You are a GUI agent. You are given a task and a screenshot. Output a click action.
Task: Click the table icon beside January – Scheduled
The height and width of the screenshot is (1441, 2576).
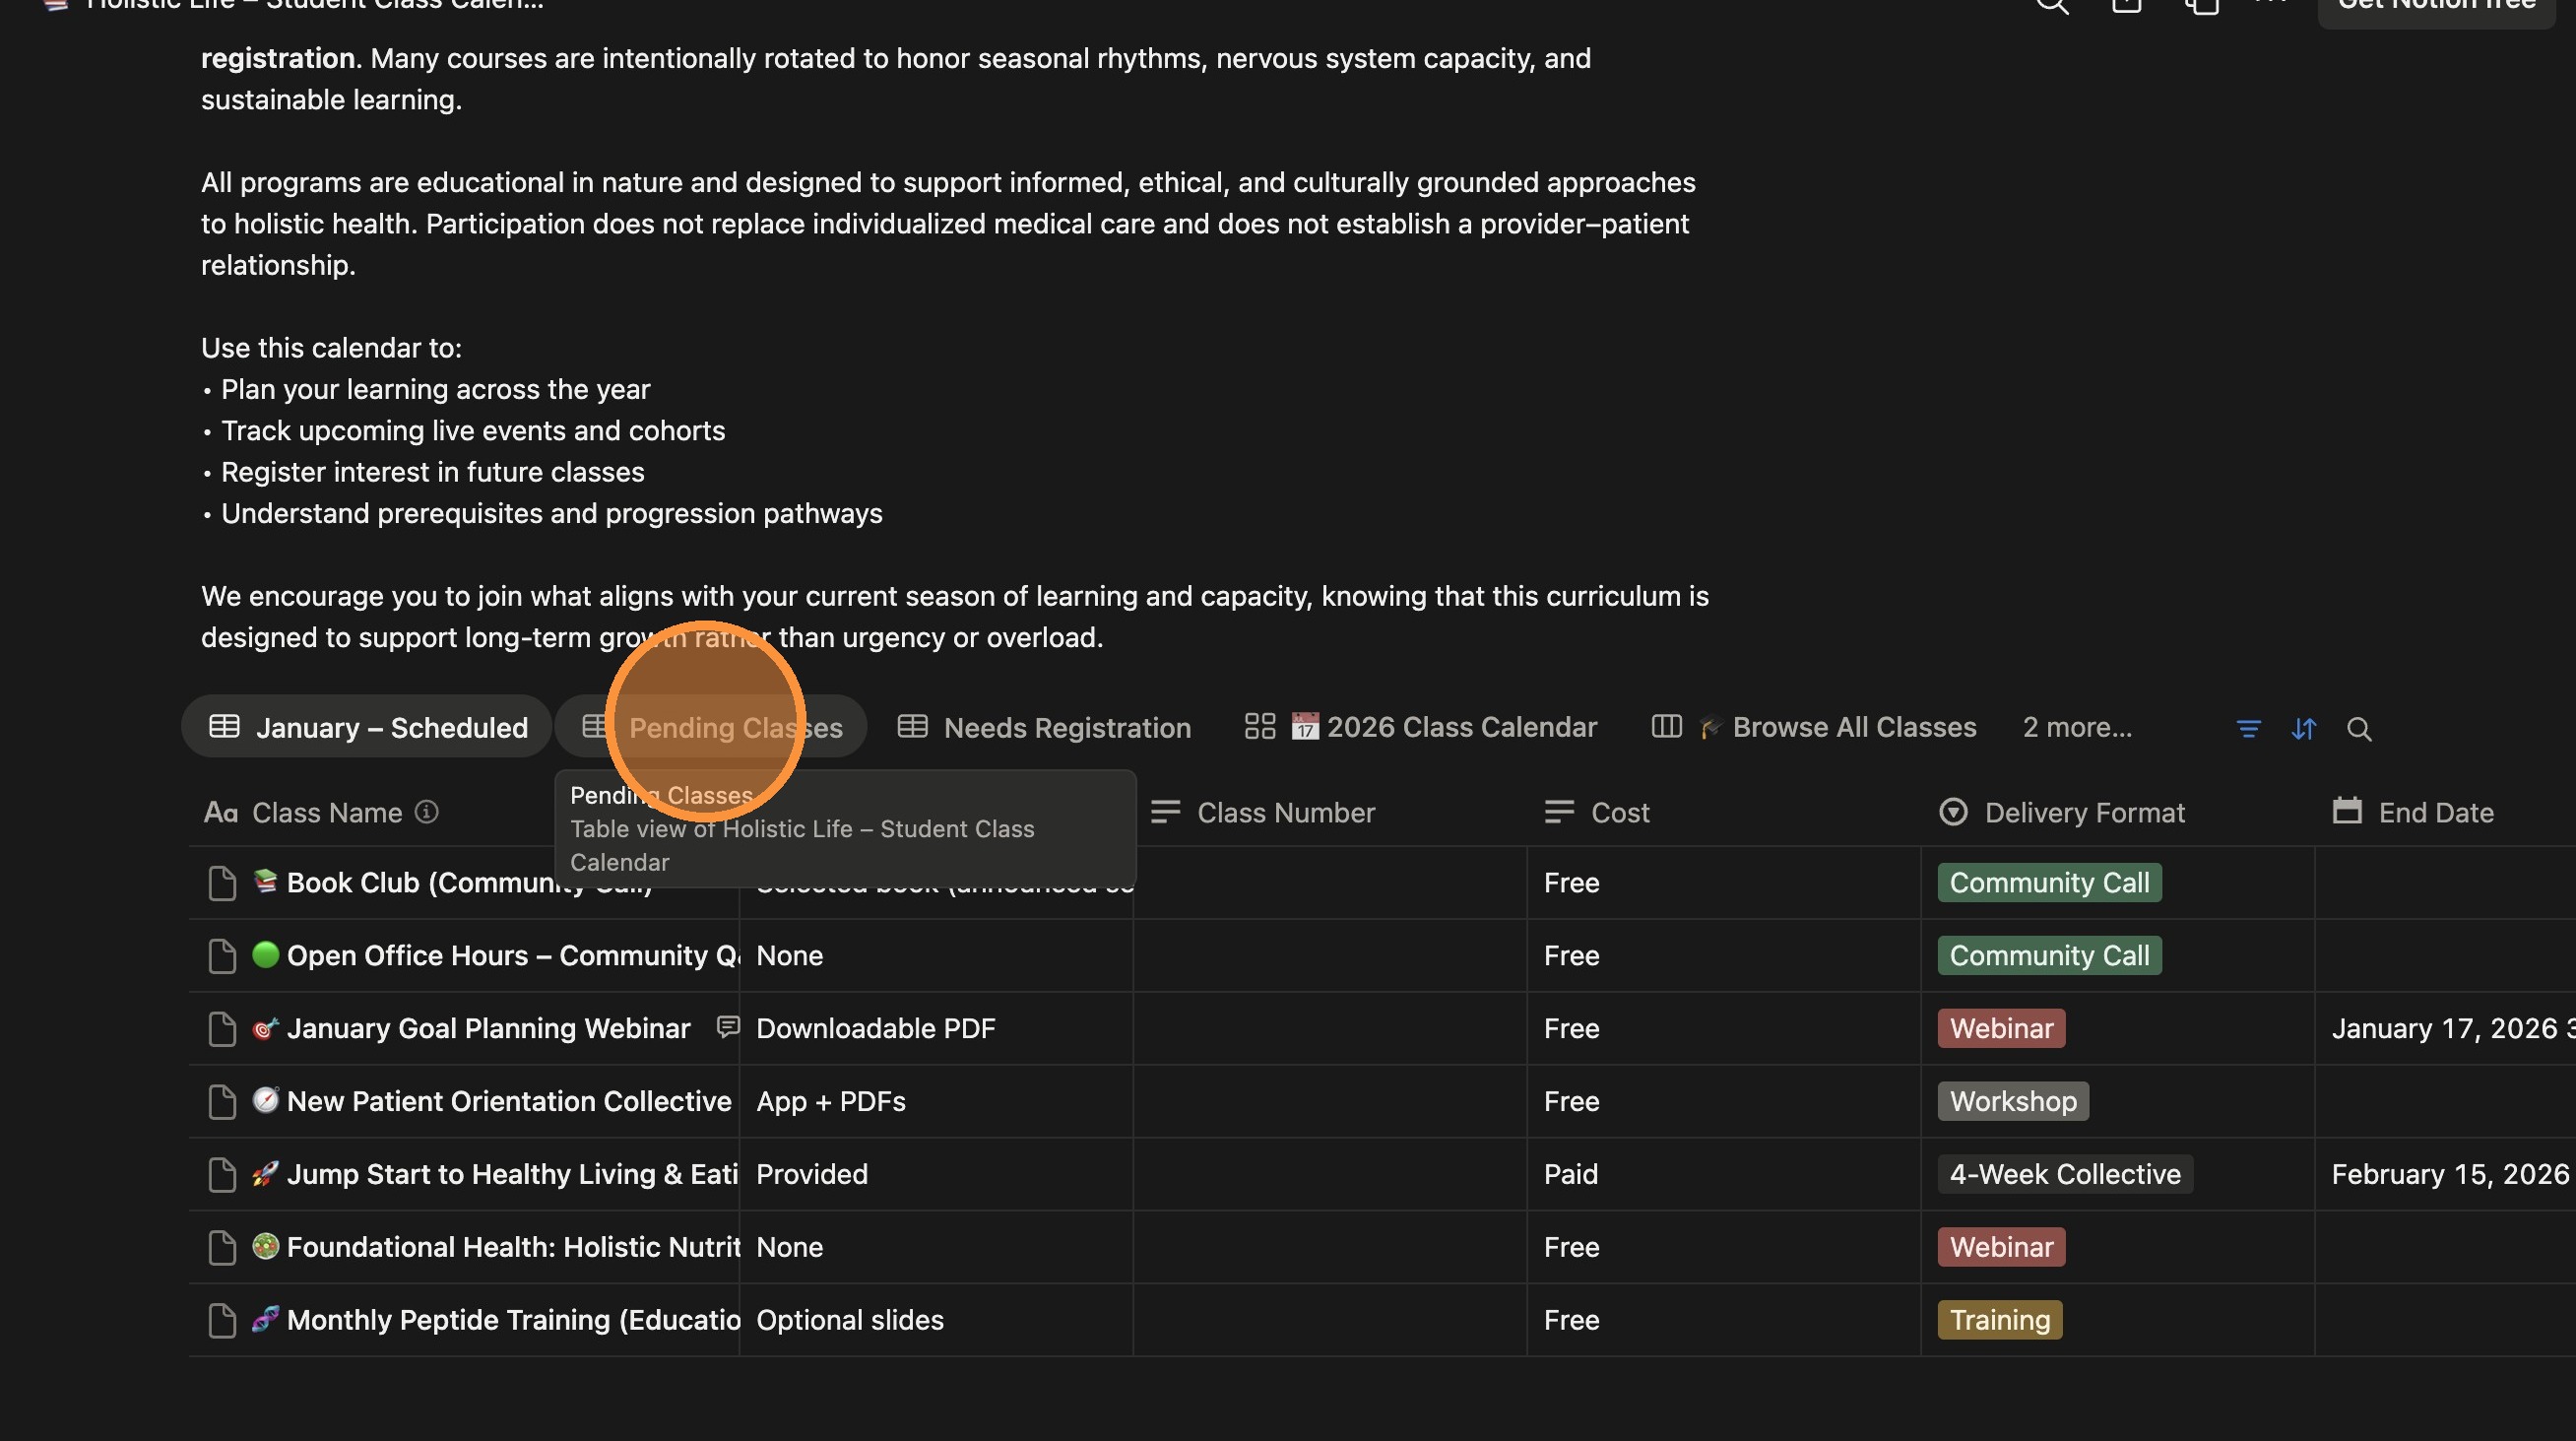pos(223,727)
